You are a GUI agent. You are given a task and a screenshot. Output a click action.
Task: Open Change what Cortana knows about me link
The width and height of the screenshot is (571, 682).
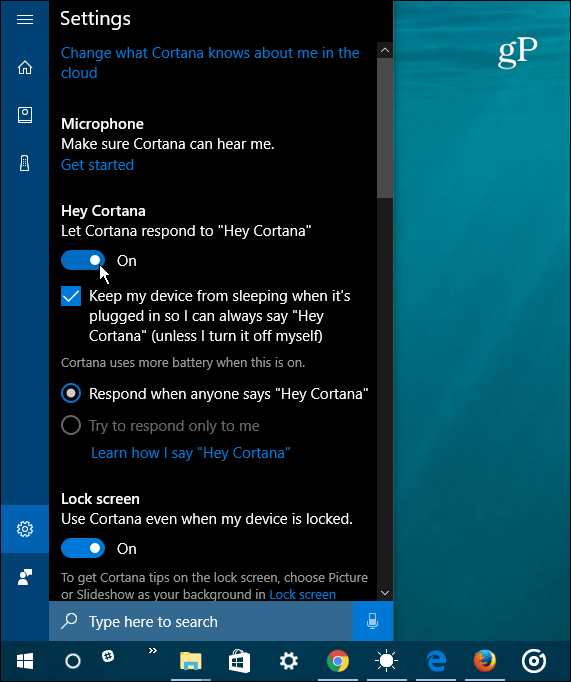[210, 63]
